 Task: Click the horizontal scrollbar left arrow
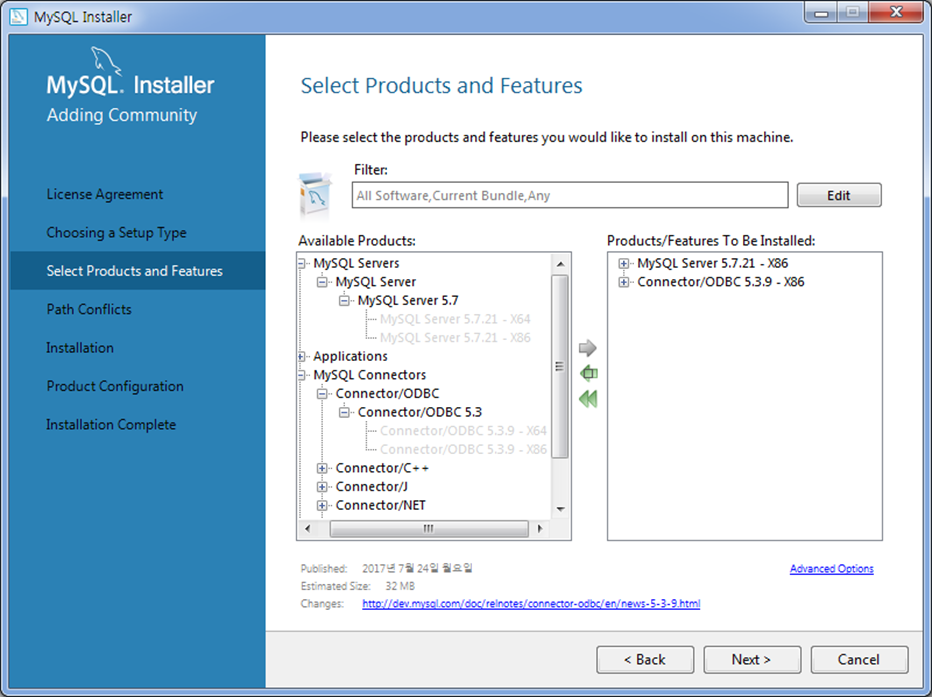(x=307, y=528)
